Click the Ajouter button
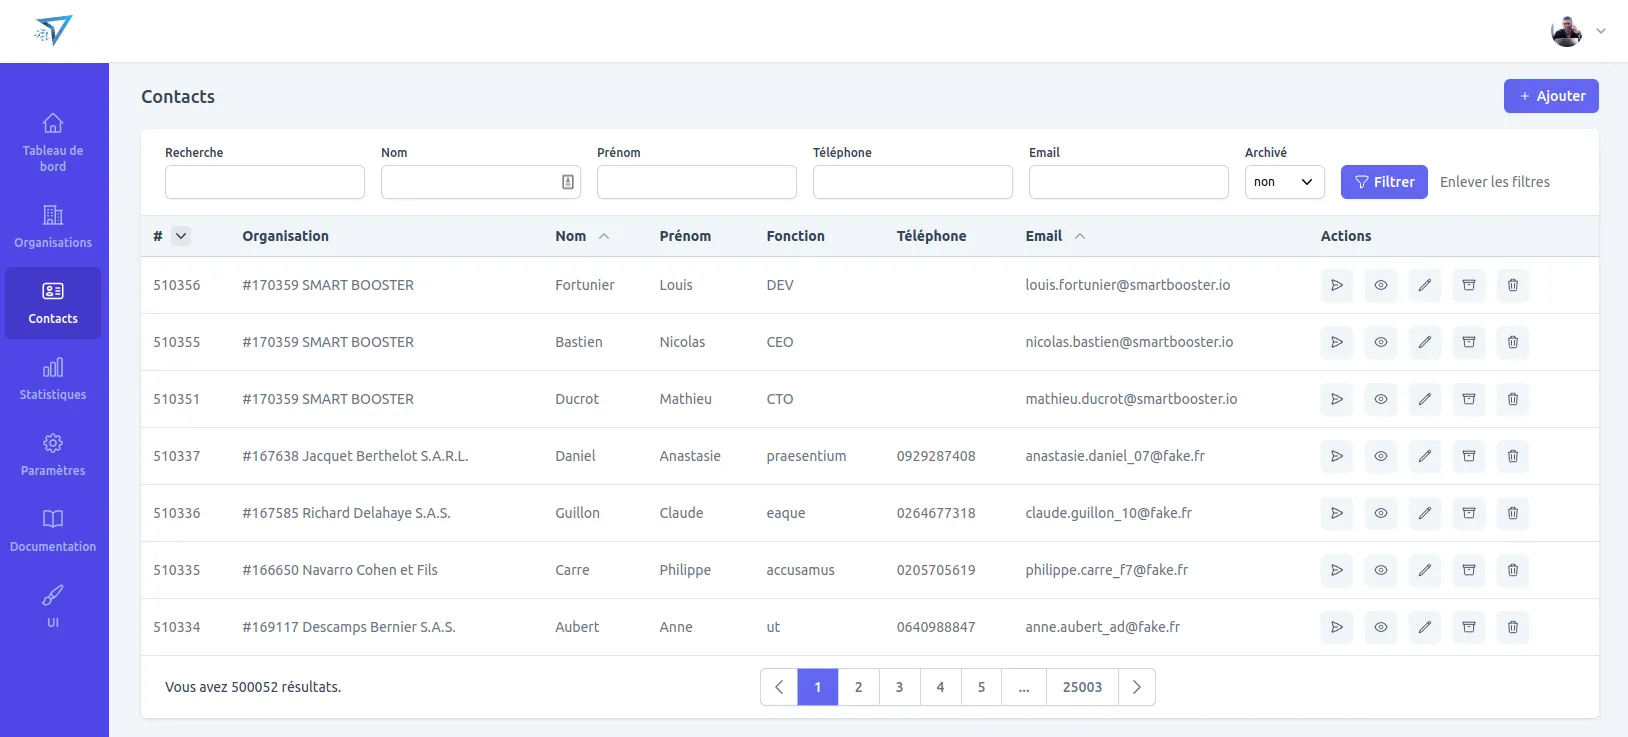 1550,96
